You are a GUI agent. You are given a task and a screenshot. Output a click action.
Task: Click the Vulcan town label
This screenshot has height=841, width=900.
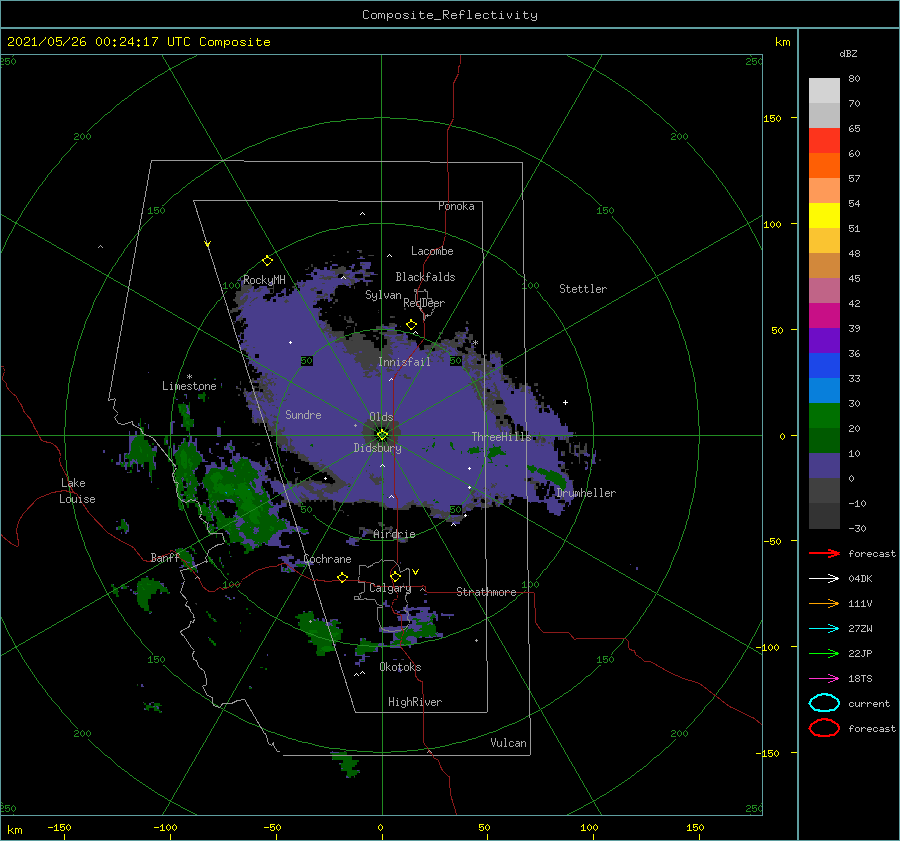[x=508, y=743]
